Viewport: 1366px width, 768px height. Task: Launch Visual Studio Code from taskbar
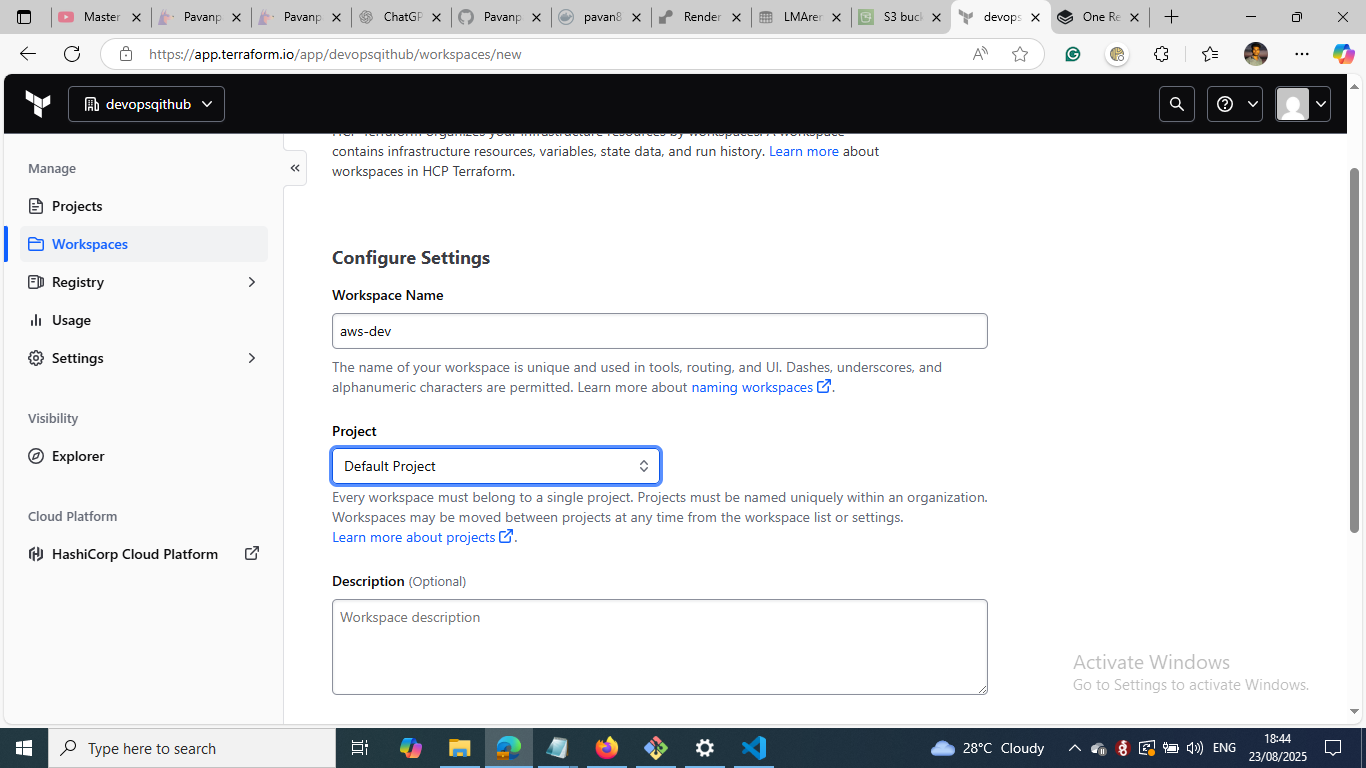[753, 748]
